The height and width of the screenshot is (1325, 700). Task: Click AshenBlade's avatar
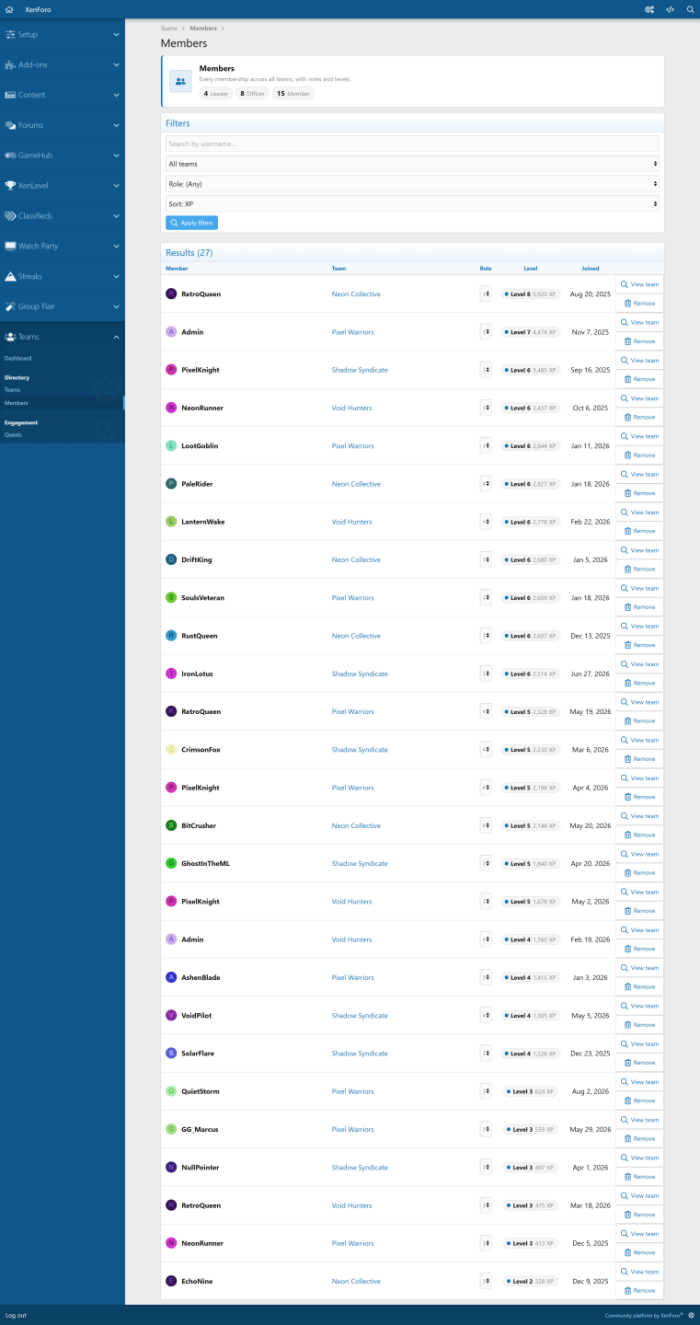[x=171, y=978]
